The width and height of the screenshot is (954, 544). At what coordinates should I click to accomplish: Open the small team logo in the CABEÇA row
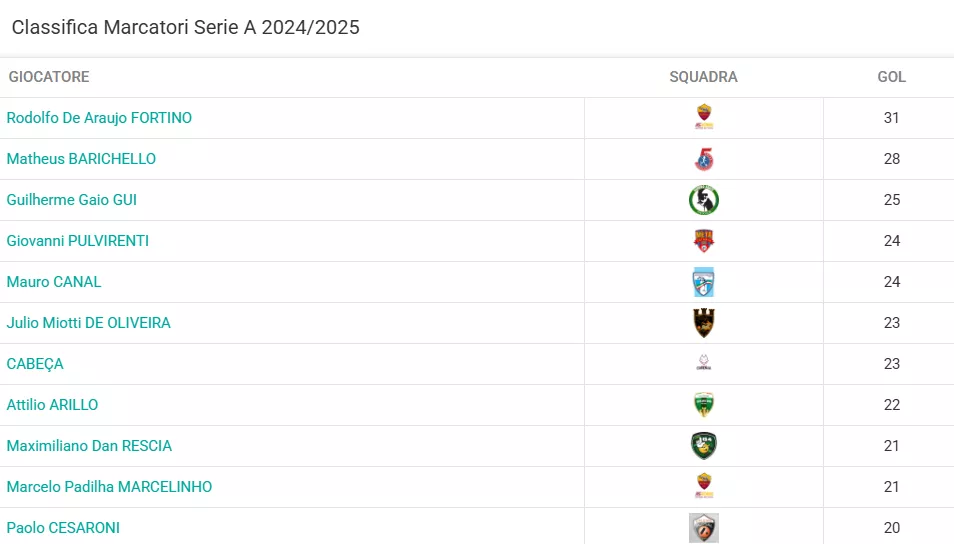[704, 363]
